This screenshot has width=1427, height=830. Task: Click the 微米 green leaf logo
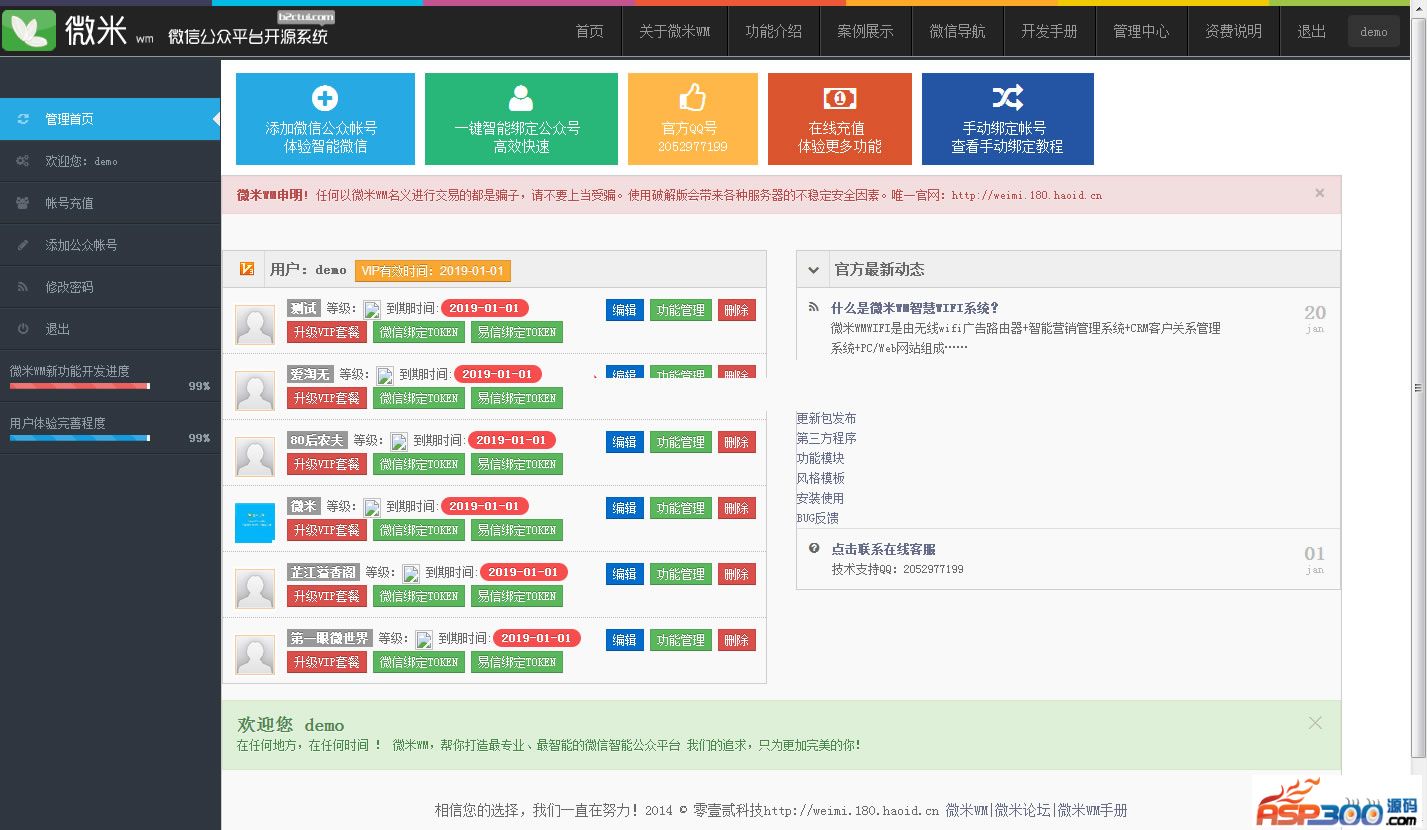[x=29, y=31]
